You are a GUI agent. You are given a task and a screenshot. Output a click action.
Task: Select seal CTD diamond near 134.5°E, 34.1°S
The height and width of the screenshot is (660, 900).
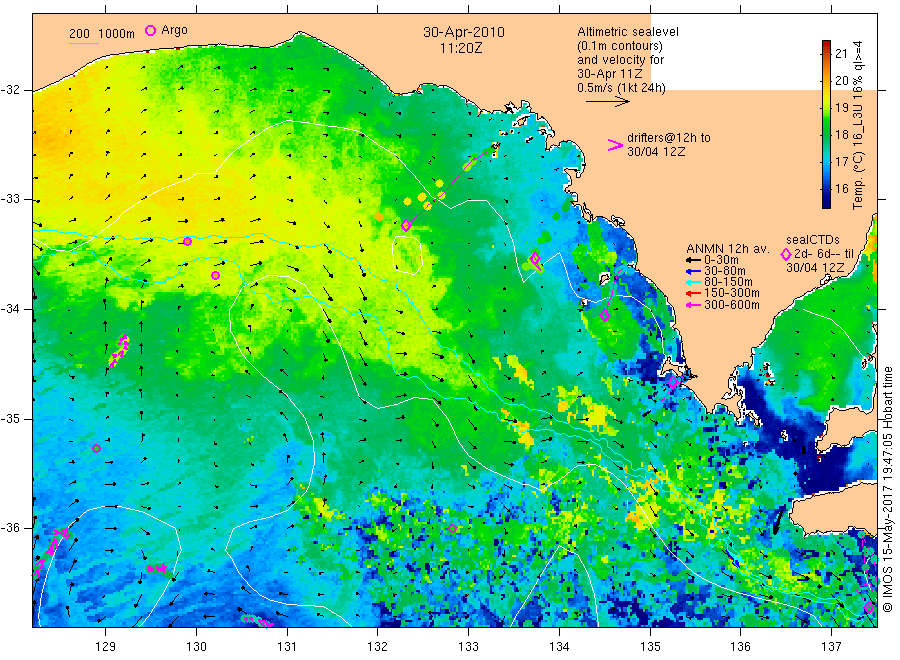(604, 316)
